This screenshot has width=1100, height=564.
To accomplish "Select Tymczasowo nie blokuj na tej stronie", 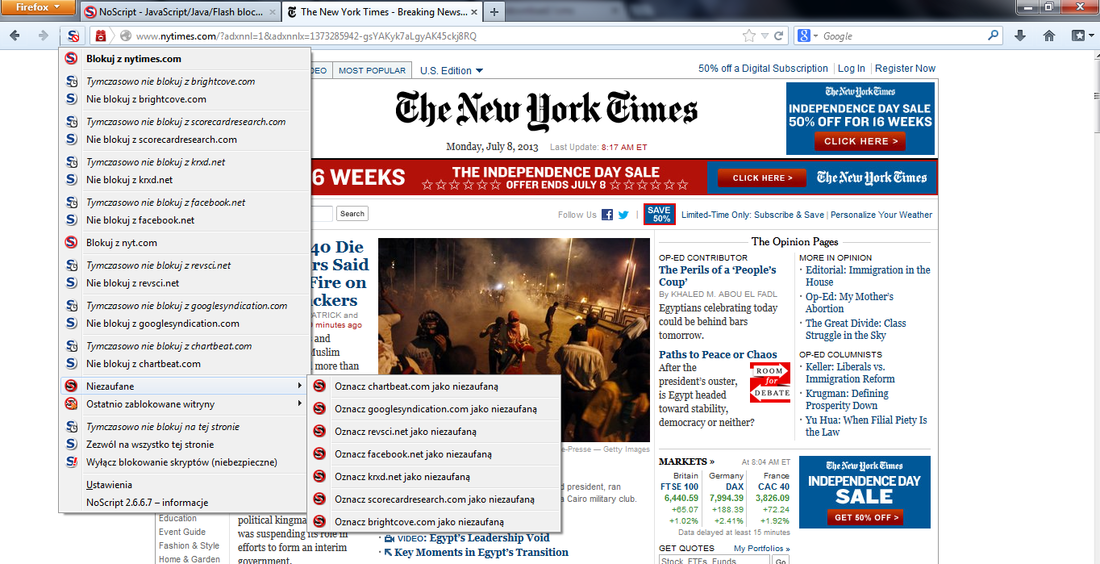I will point(185,427).
